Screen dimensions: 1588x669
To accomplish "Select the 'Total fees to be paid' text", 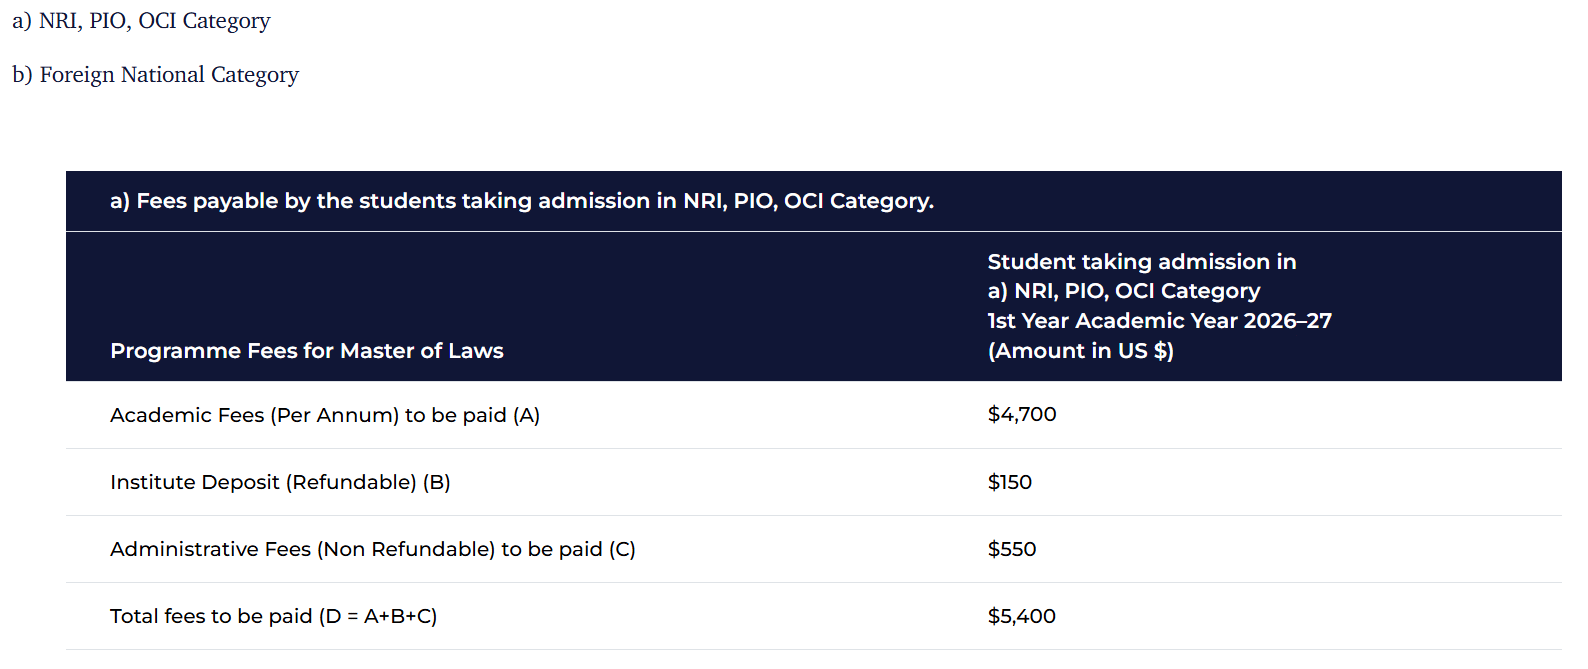I will [x=211, y=616].
